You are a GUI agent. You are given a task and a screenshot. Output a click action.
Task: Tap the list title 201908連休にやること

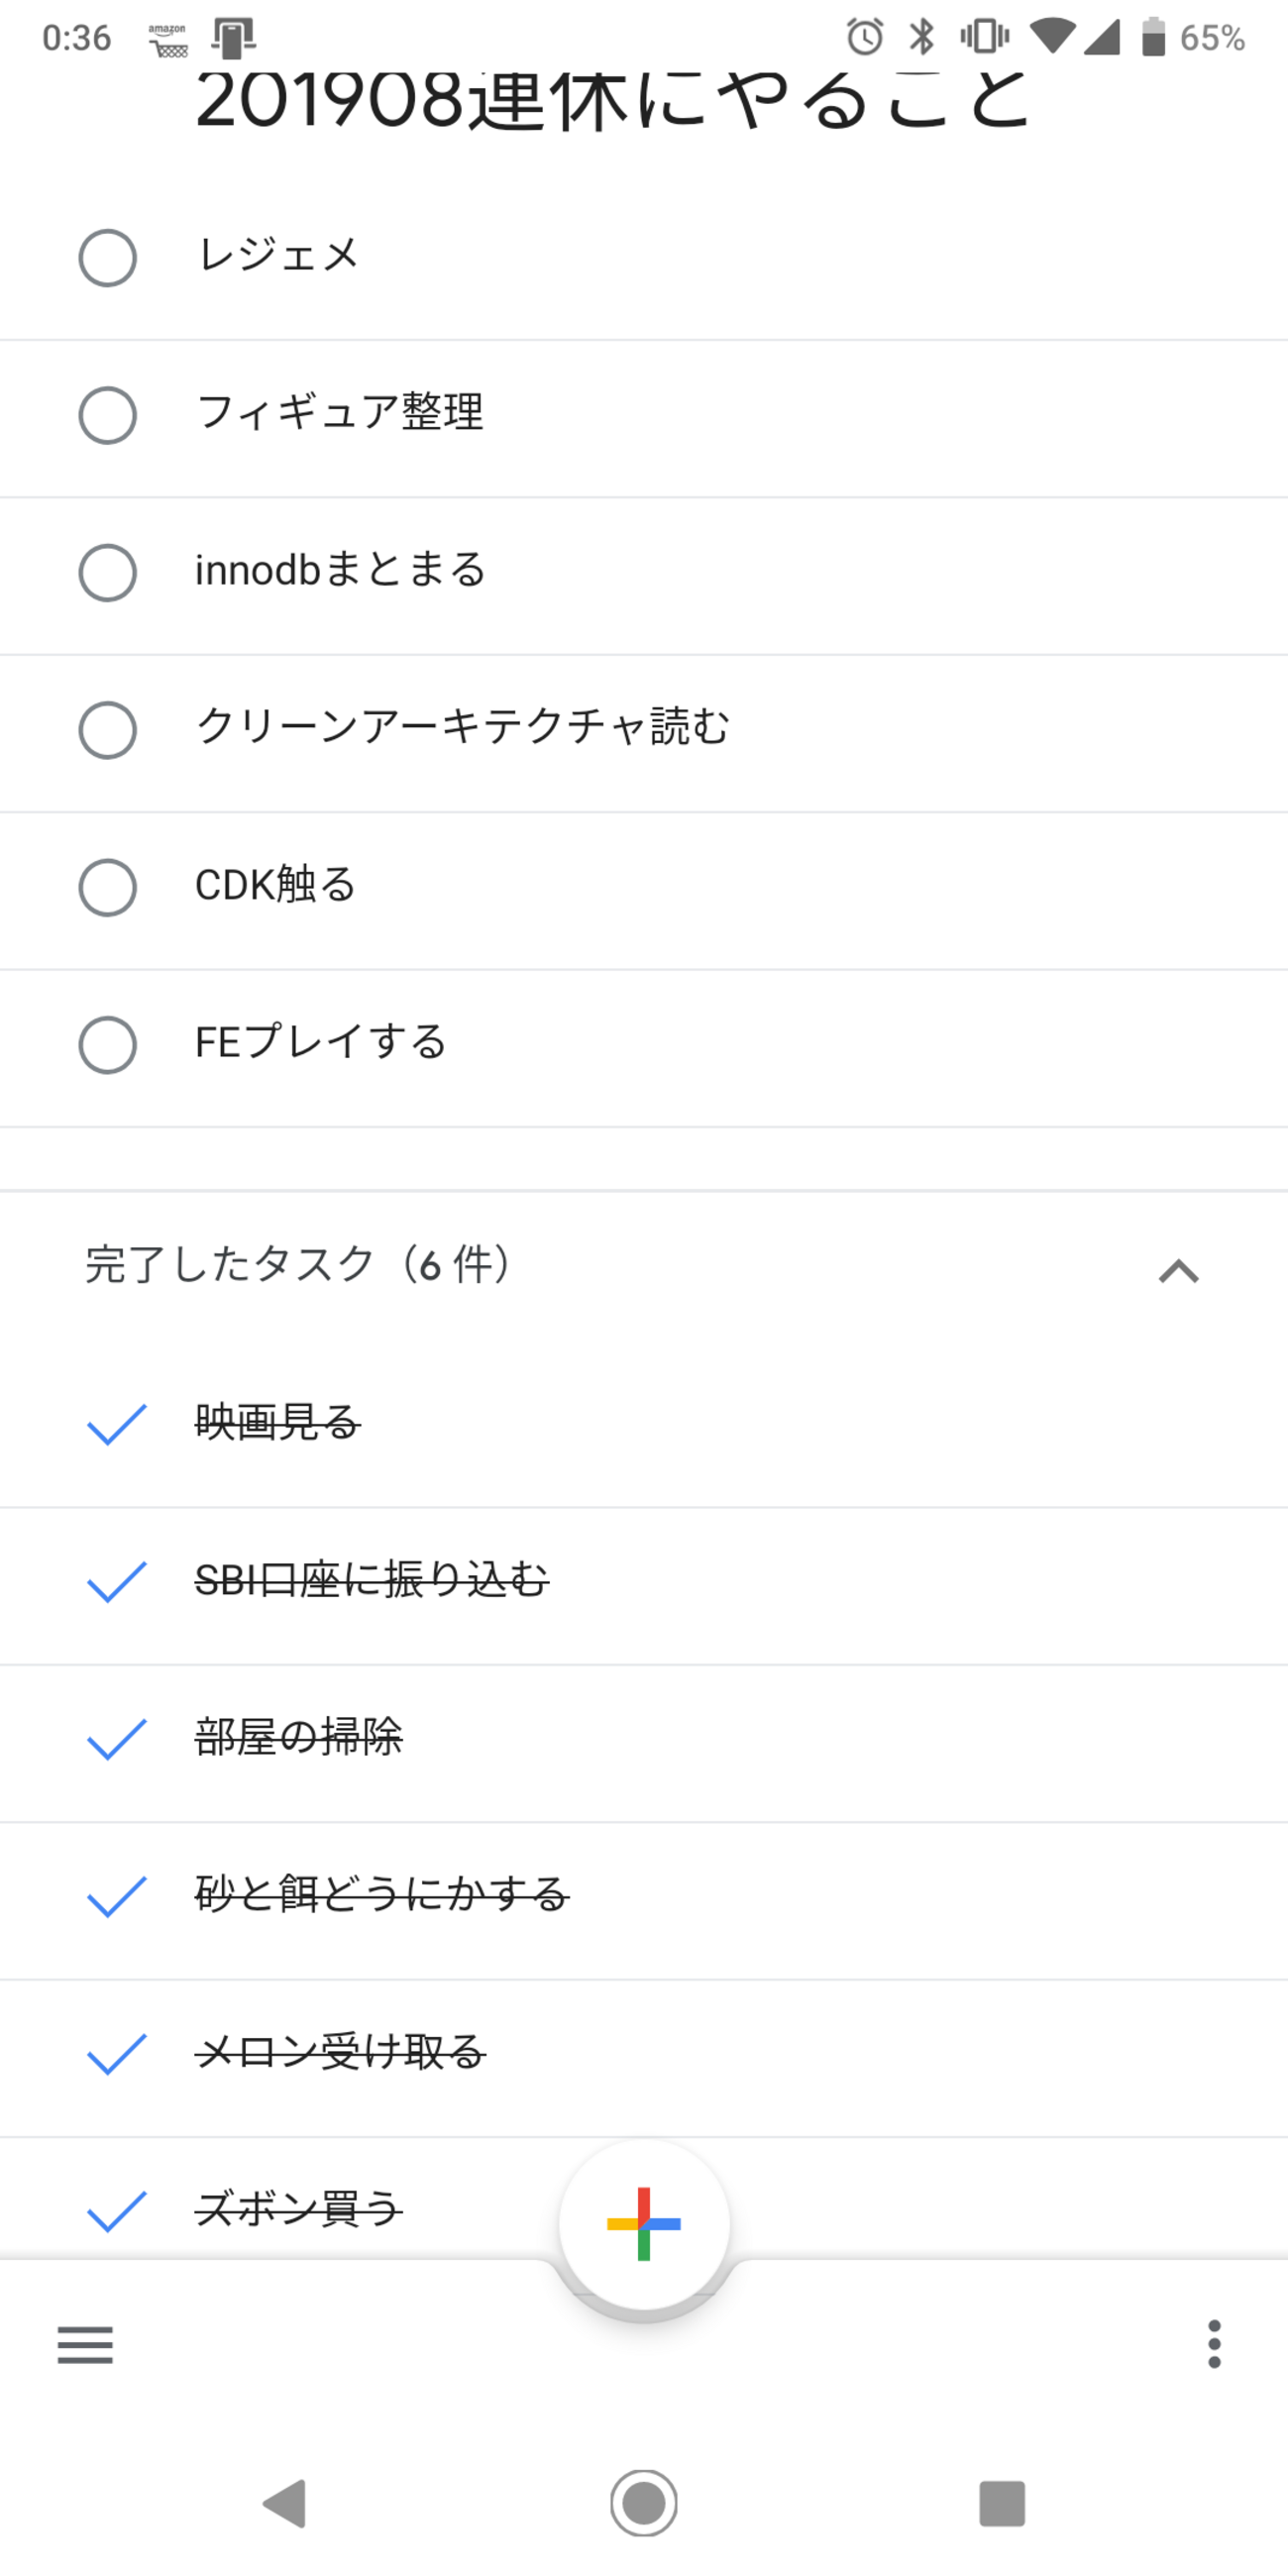612,102
